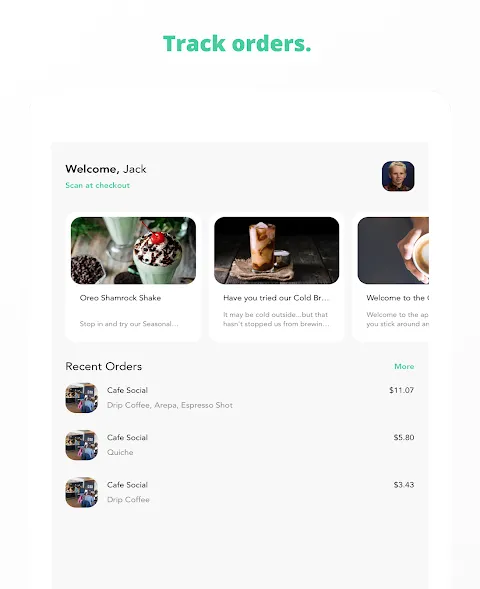Open Cafe Social thumbnail for $11.07 order

coord(82,398)
